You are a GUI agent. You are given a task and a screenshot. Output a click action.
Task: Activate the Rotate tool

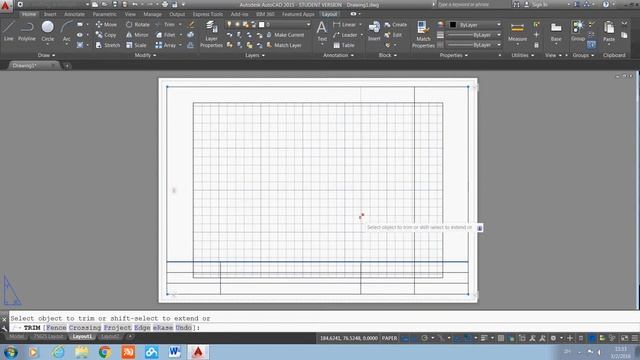[138, 24]
